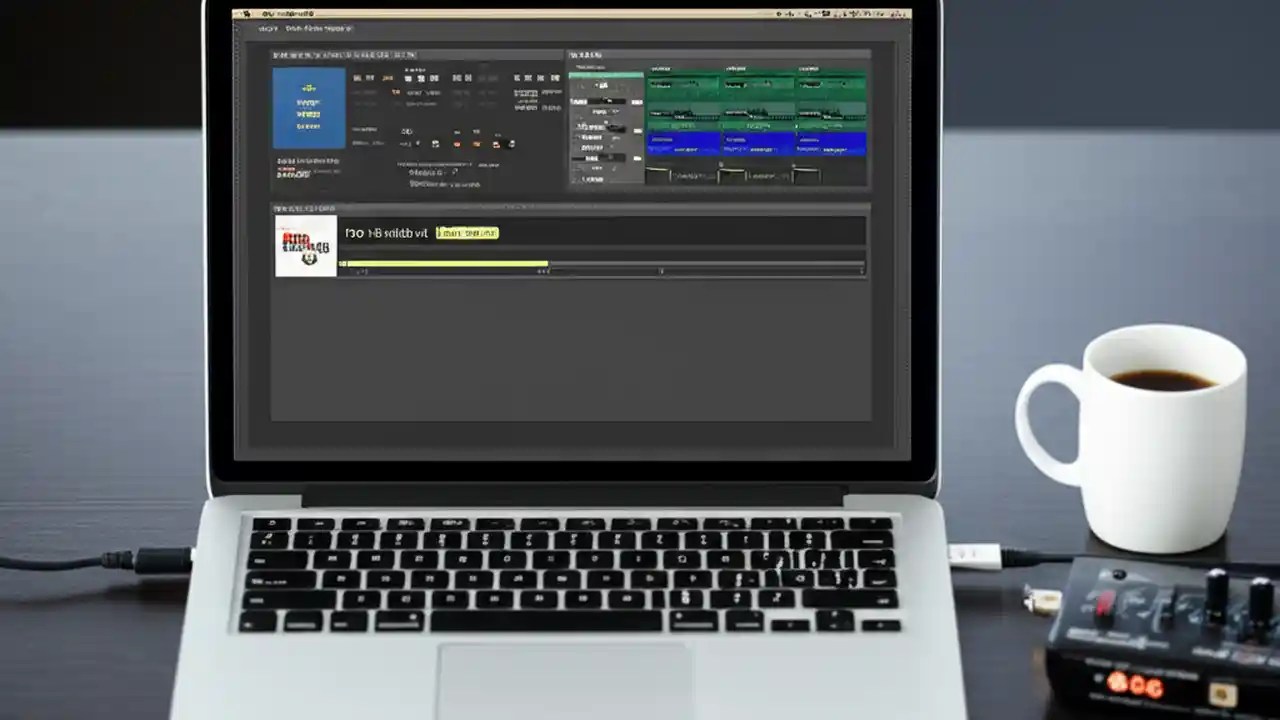Open the dark disc icon at the strip's right end
1280x720 pixels.
[510, 143]
